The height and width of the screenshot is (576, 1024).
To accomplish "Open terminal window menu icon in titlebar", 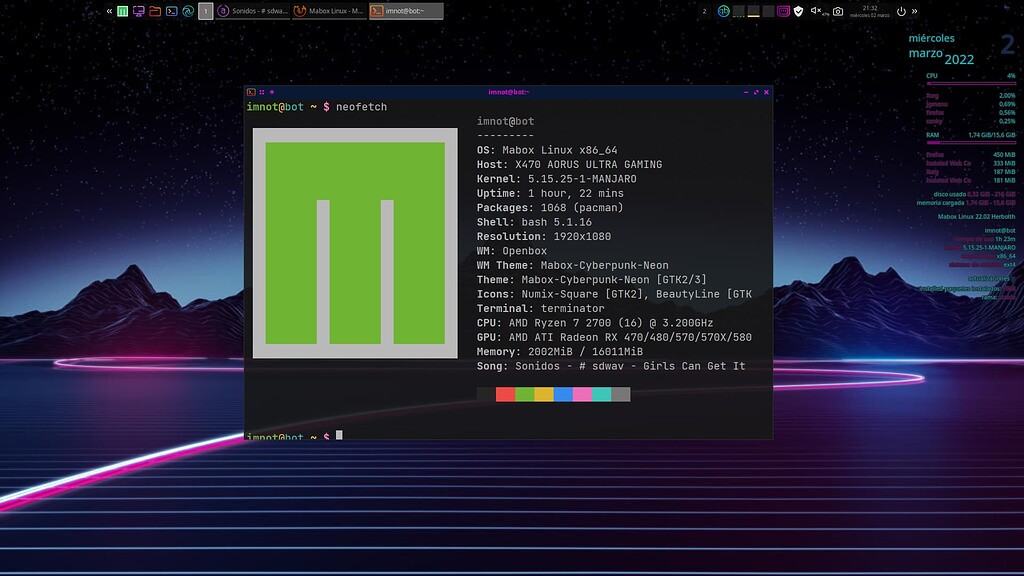I will click(251, 92).
